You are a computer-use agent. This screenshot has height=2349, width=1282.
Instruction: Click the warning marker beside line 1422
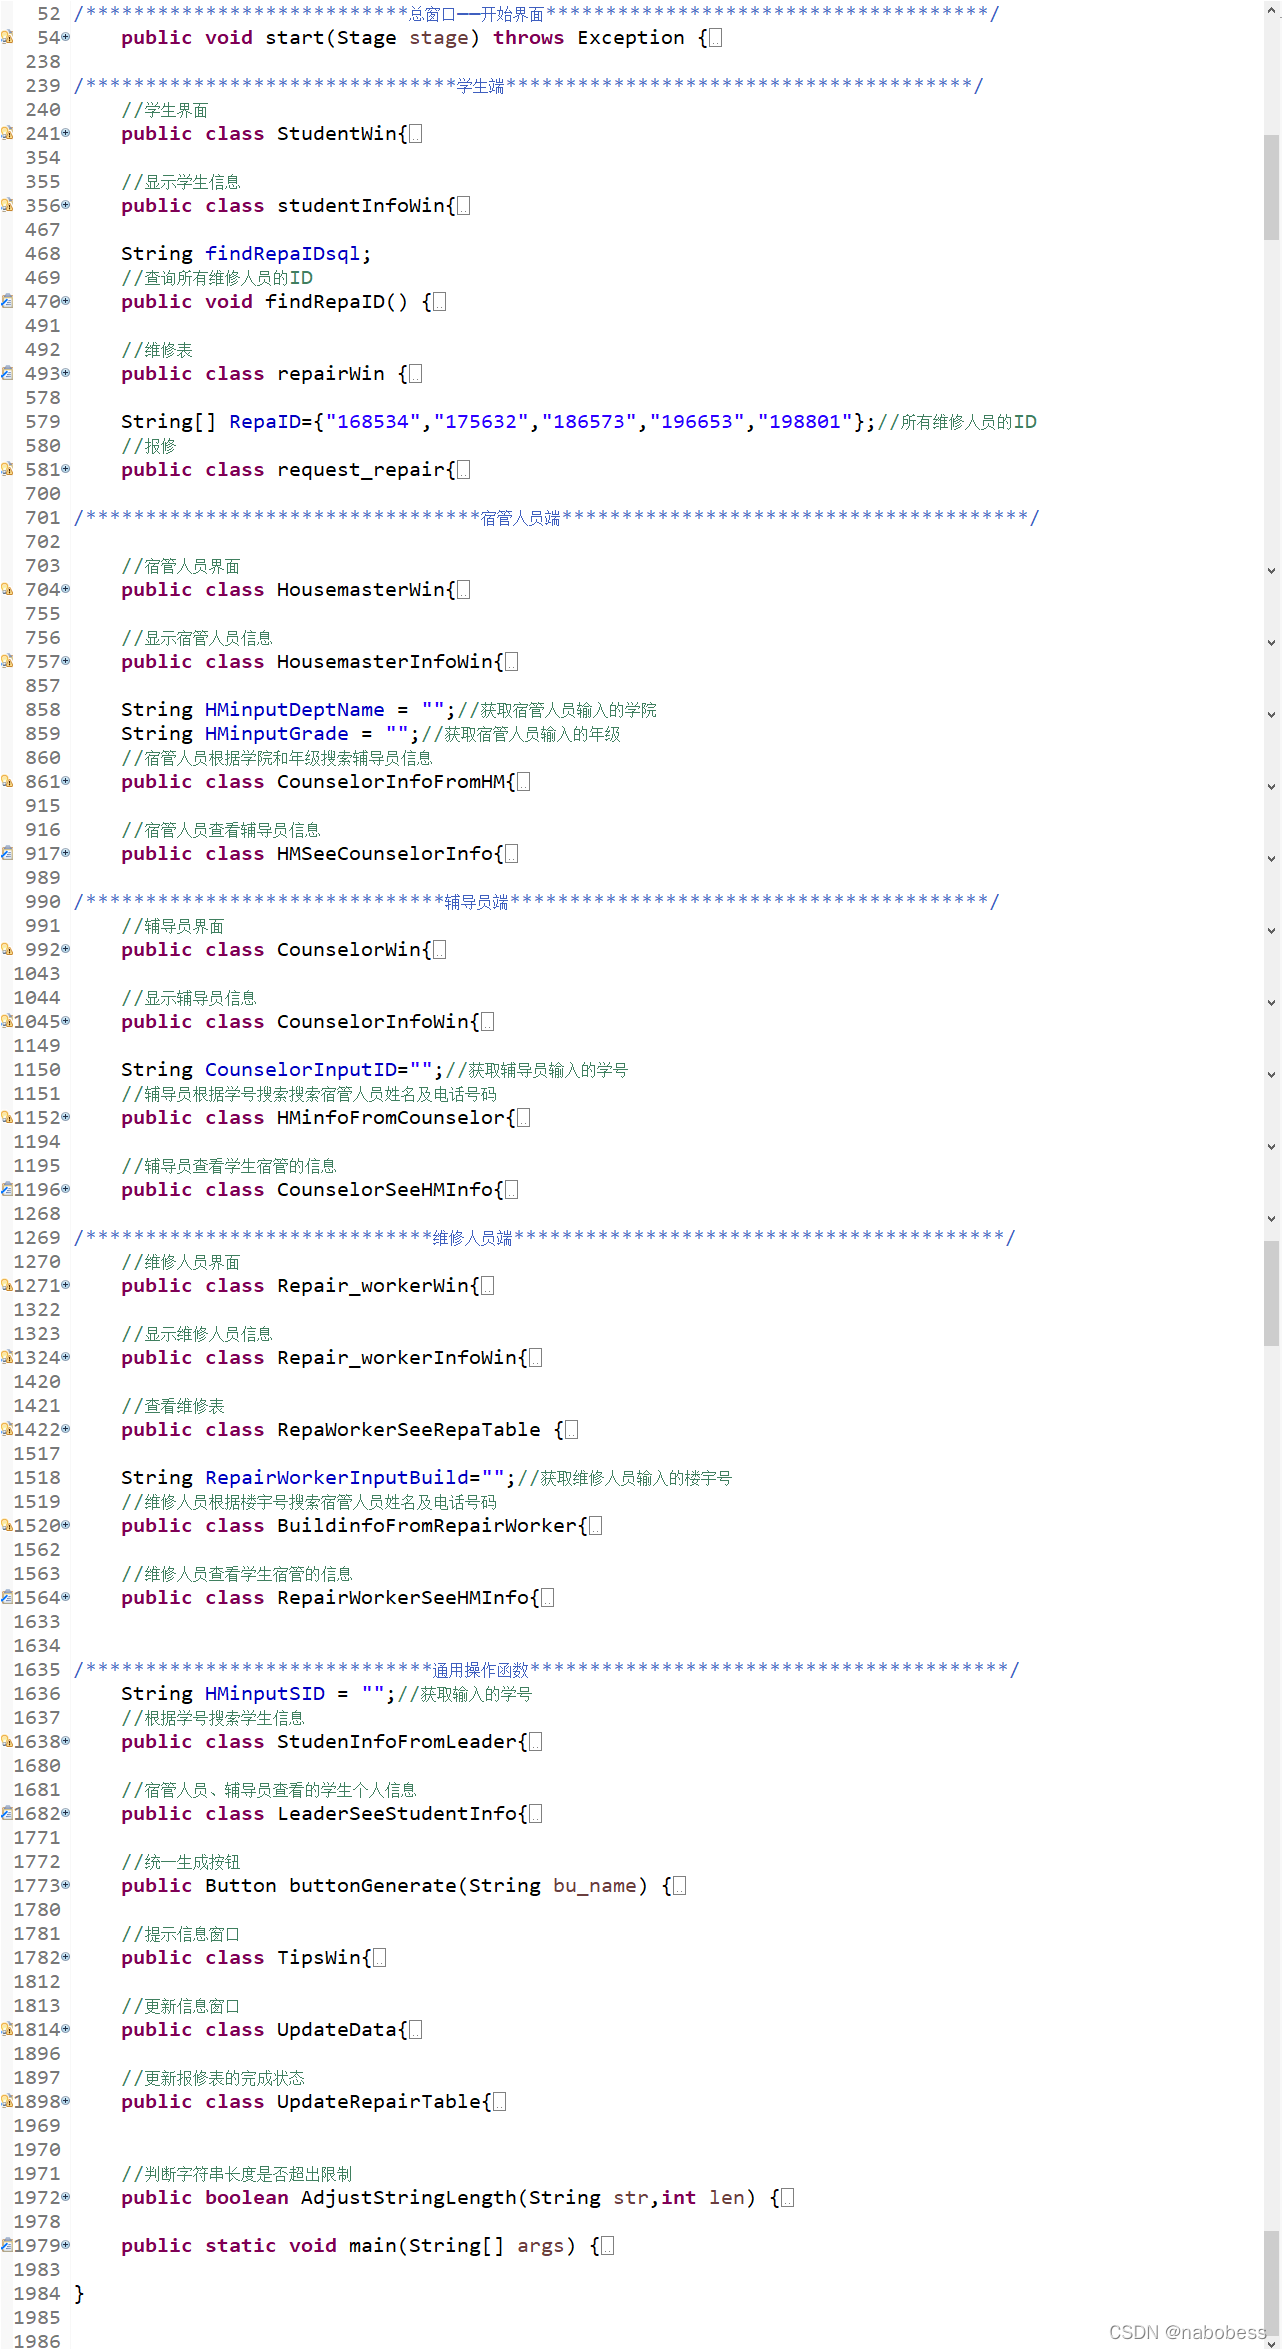pyautogui.click(x=6, y=1430)
